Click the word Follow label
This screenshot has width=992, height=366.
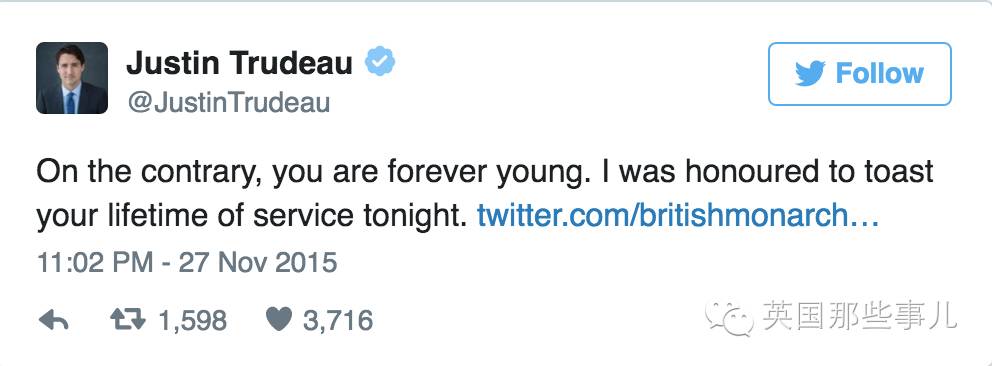click(x=879, y=74)
